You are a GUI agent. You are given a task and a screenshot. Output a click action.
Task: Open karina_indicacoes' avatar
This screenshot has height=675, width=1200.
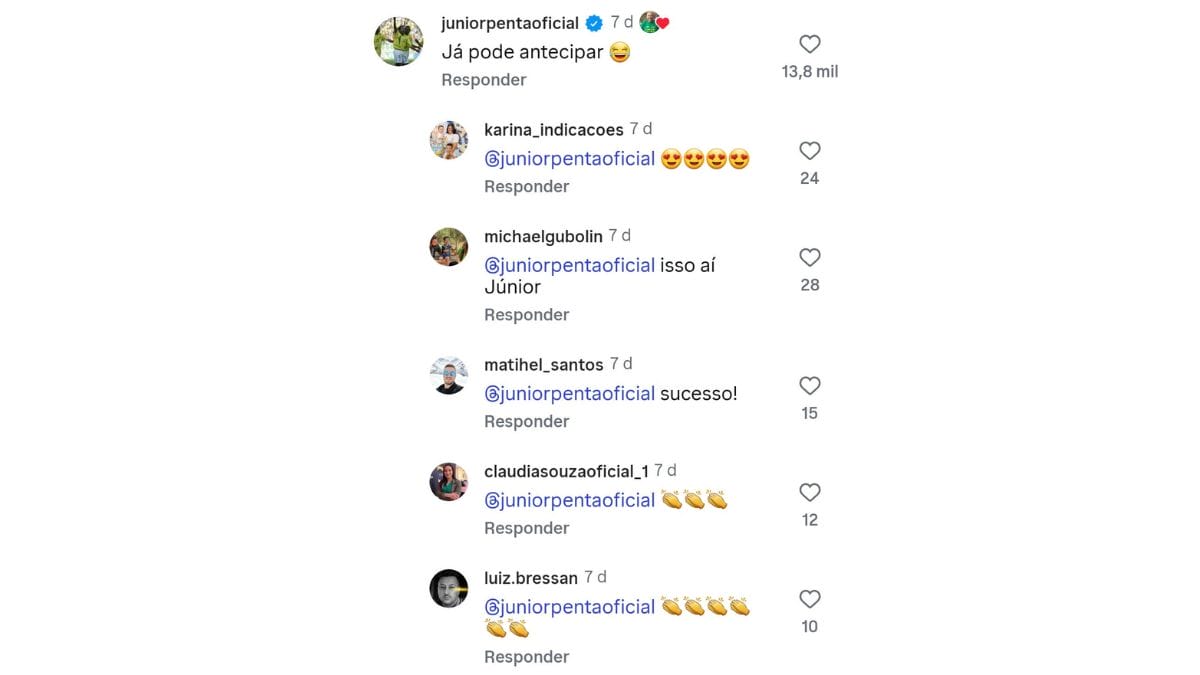(x=449, y=140)
